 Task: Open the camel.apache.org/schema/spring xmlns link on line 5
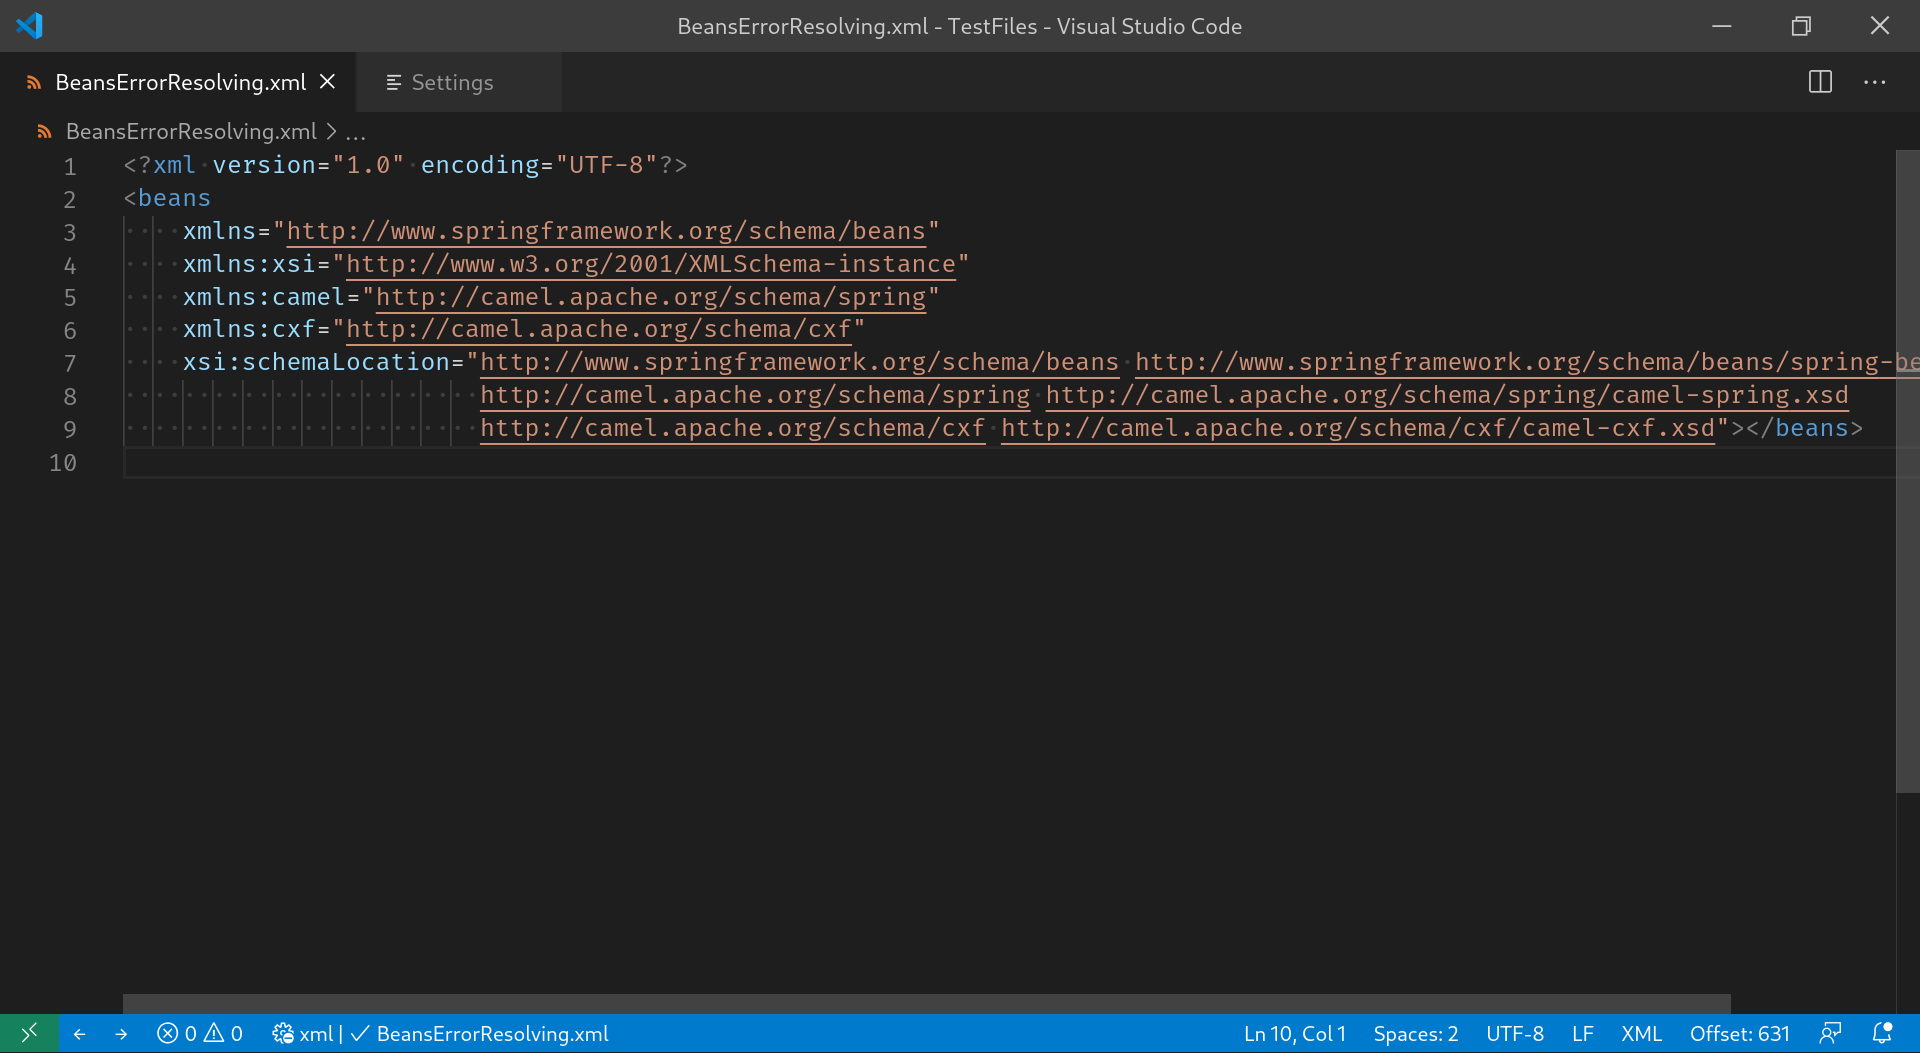pyautogui.click(x=651, y=297)
